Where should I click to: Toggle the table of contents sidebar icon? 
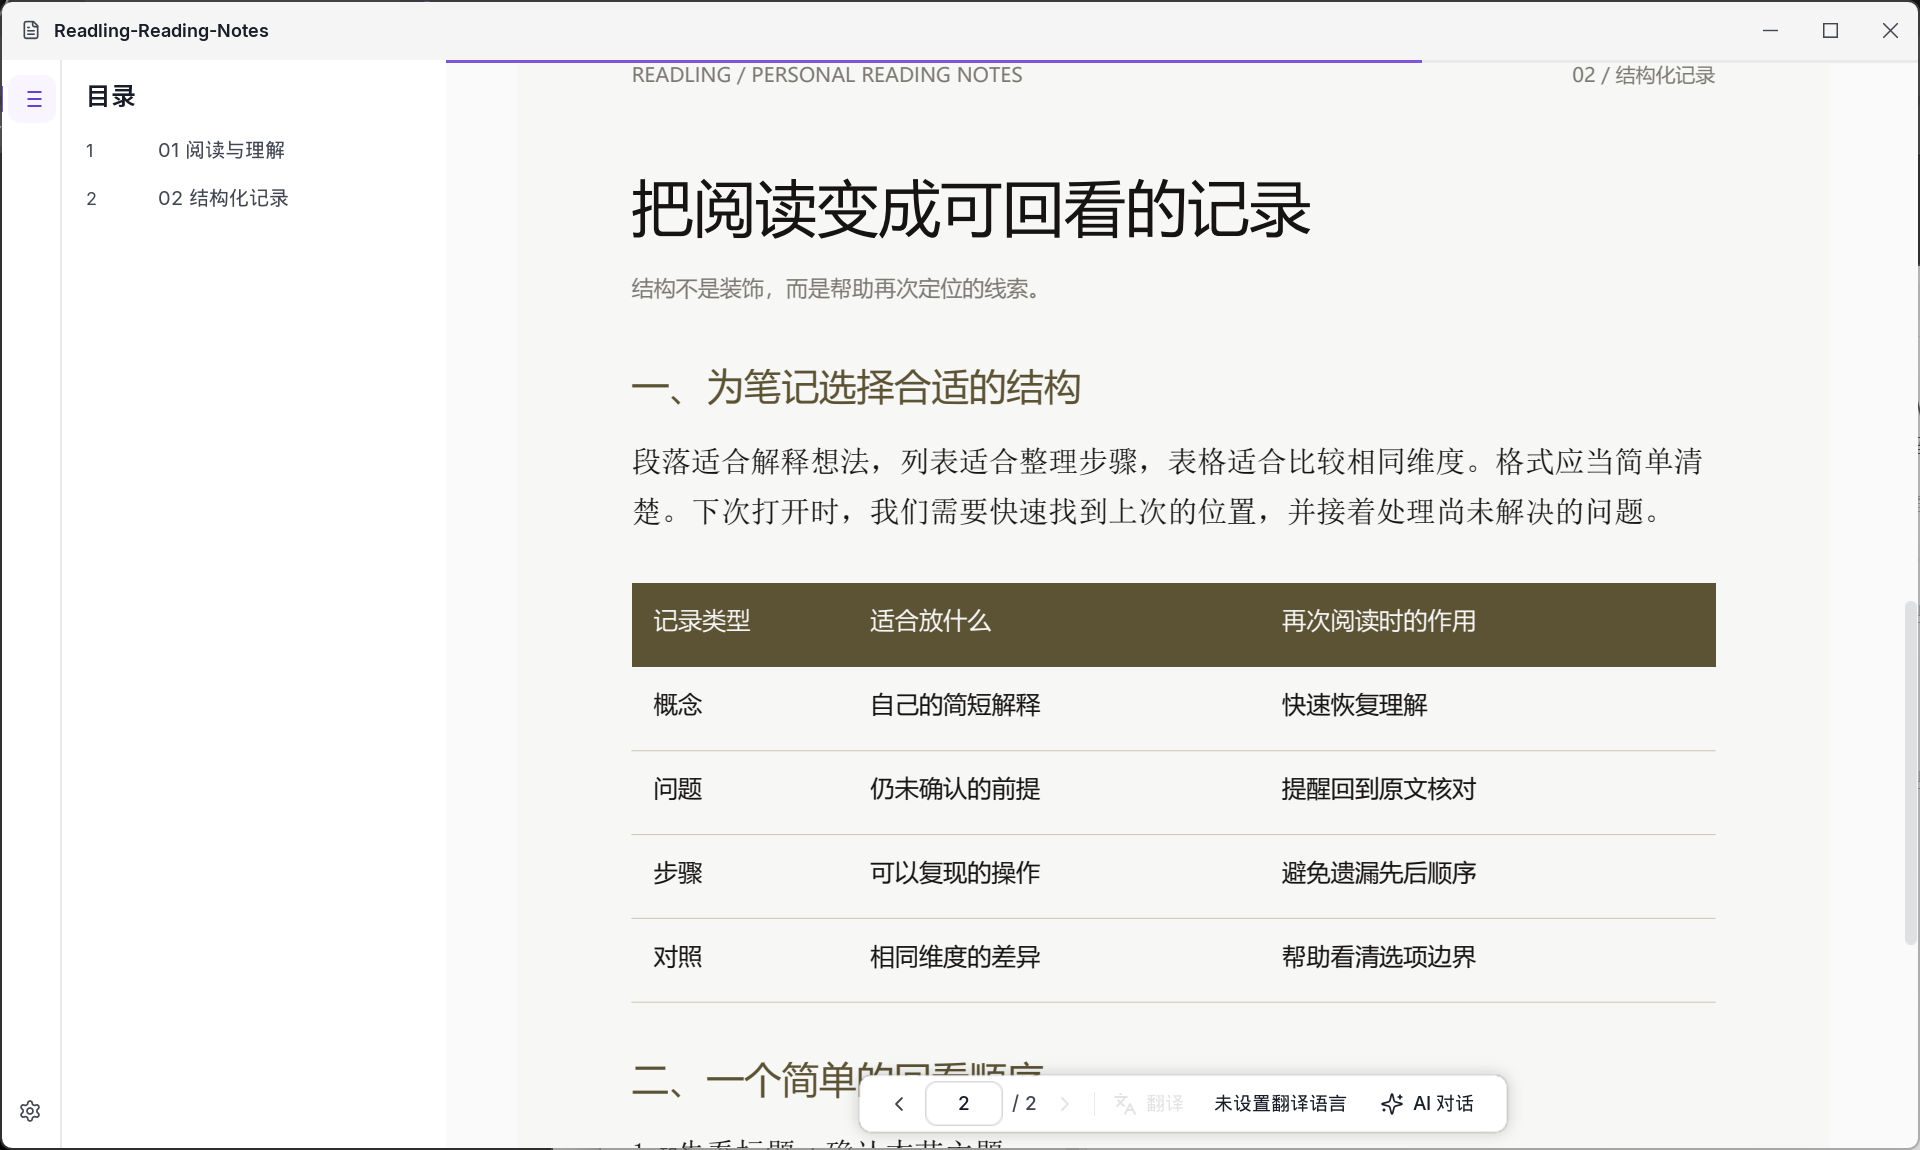33,99
